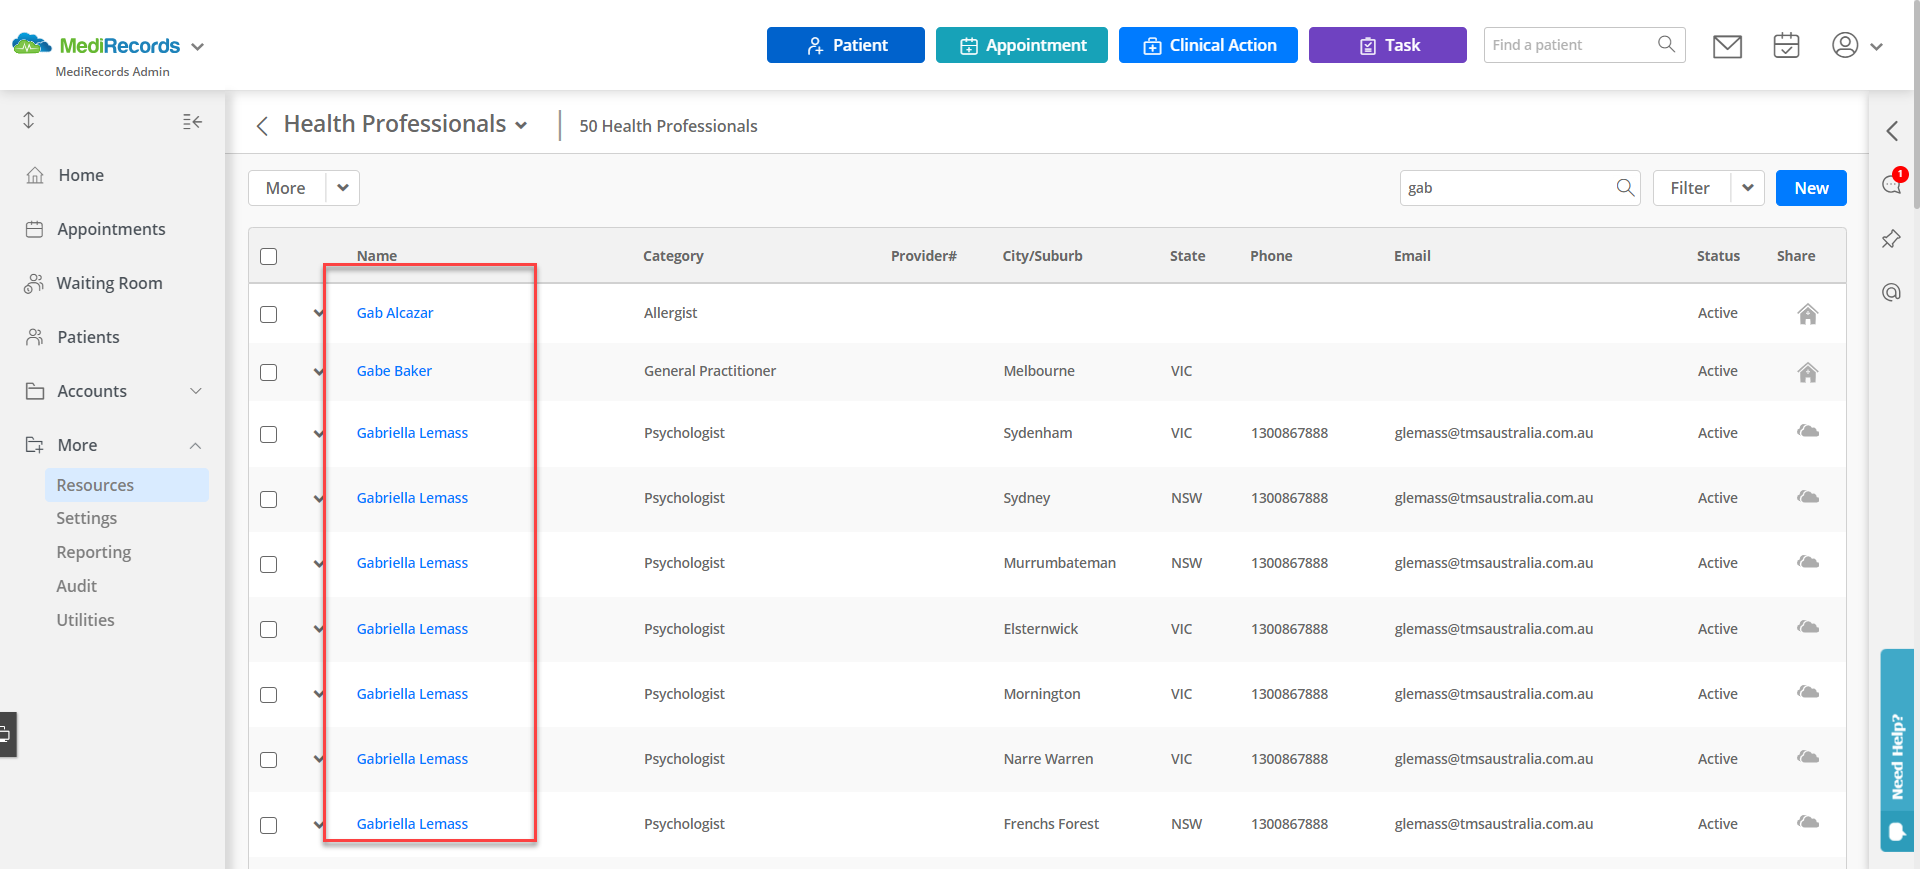Open Appointments in the sidebar

(111, 229)
